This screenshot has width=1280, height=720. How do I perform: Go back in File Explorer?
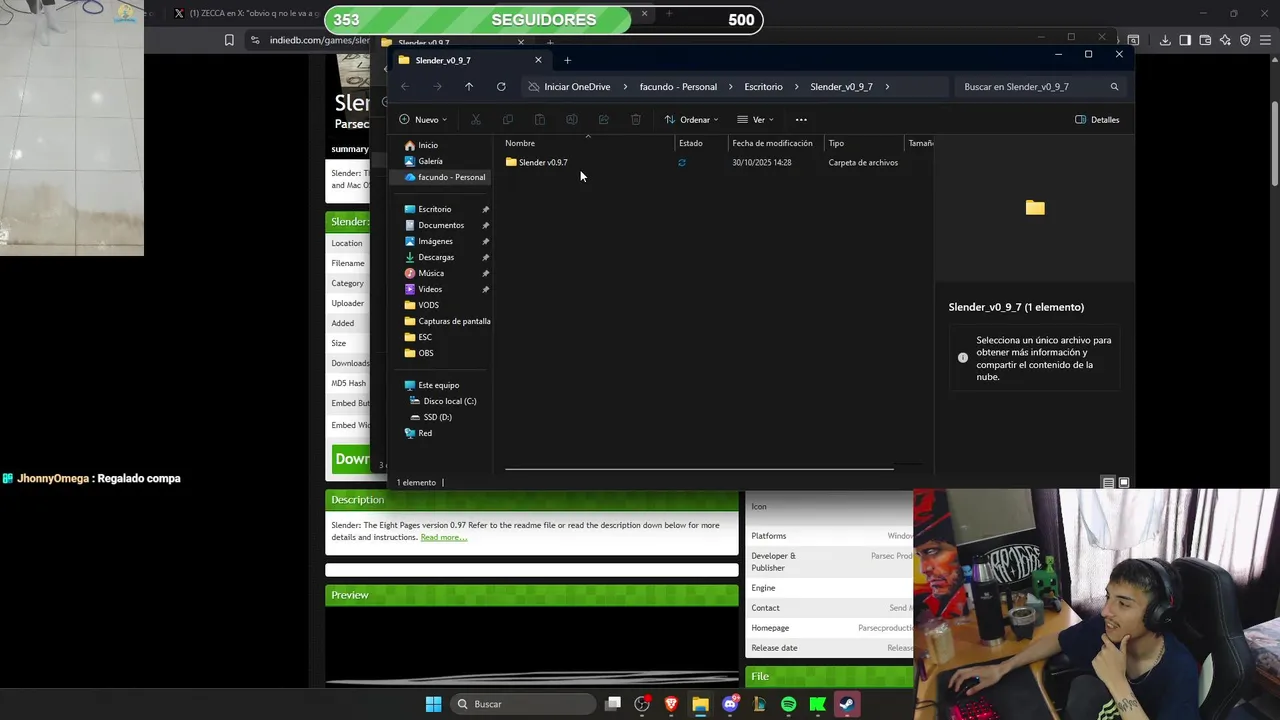click(405, 87)
